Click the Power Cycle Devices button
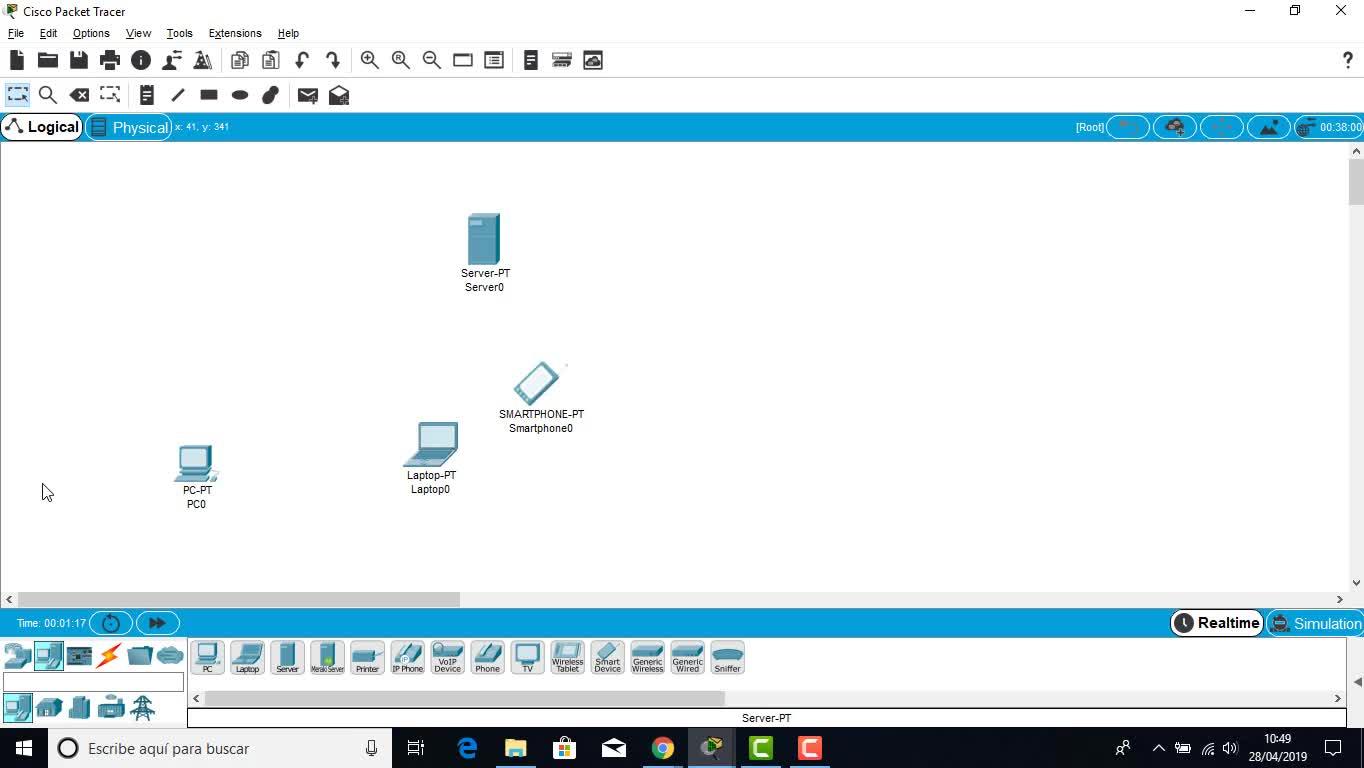1364x768 pixels. [111, 623]
